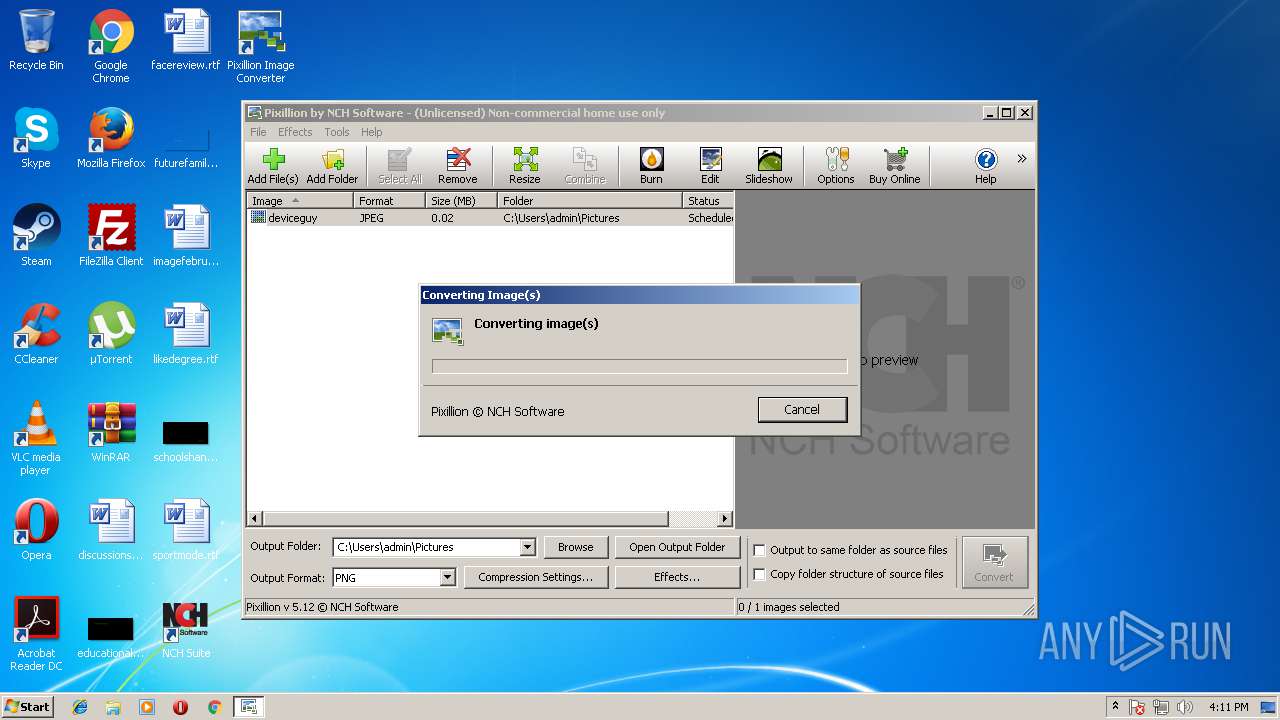Open the Mozilla Firefox desktop shortcut
1280x720 pixels.
pos(111,139)
